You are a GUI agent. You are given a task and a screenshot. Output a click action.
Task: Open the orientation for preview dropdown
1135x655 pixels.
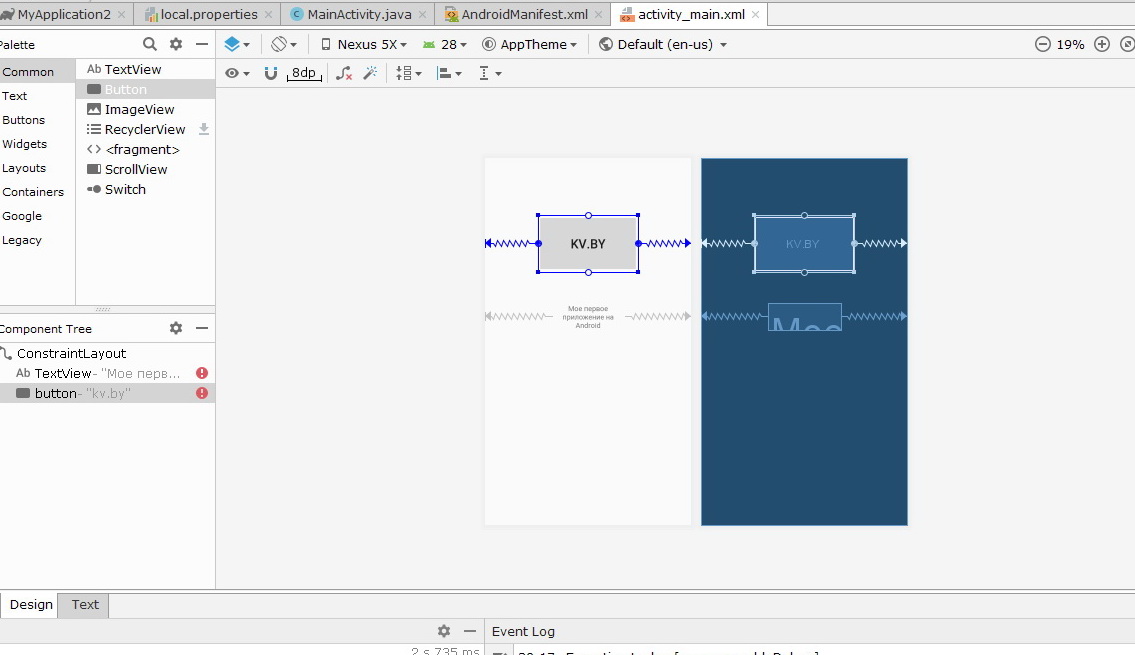pos(284,44)
